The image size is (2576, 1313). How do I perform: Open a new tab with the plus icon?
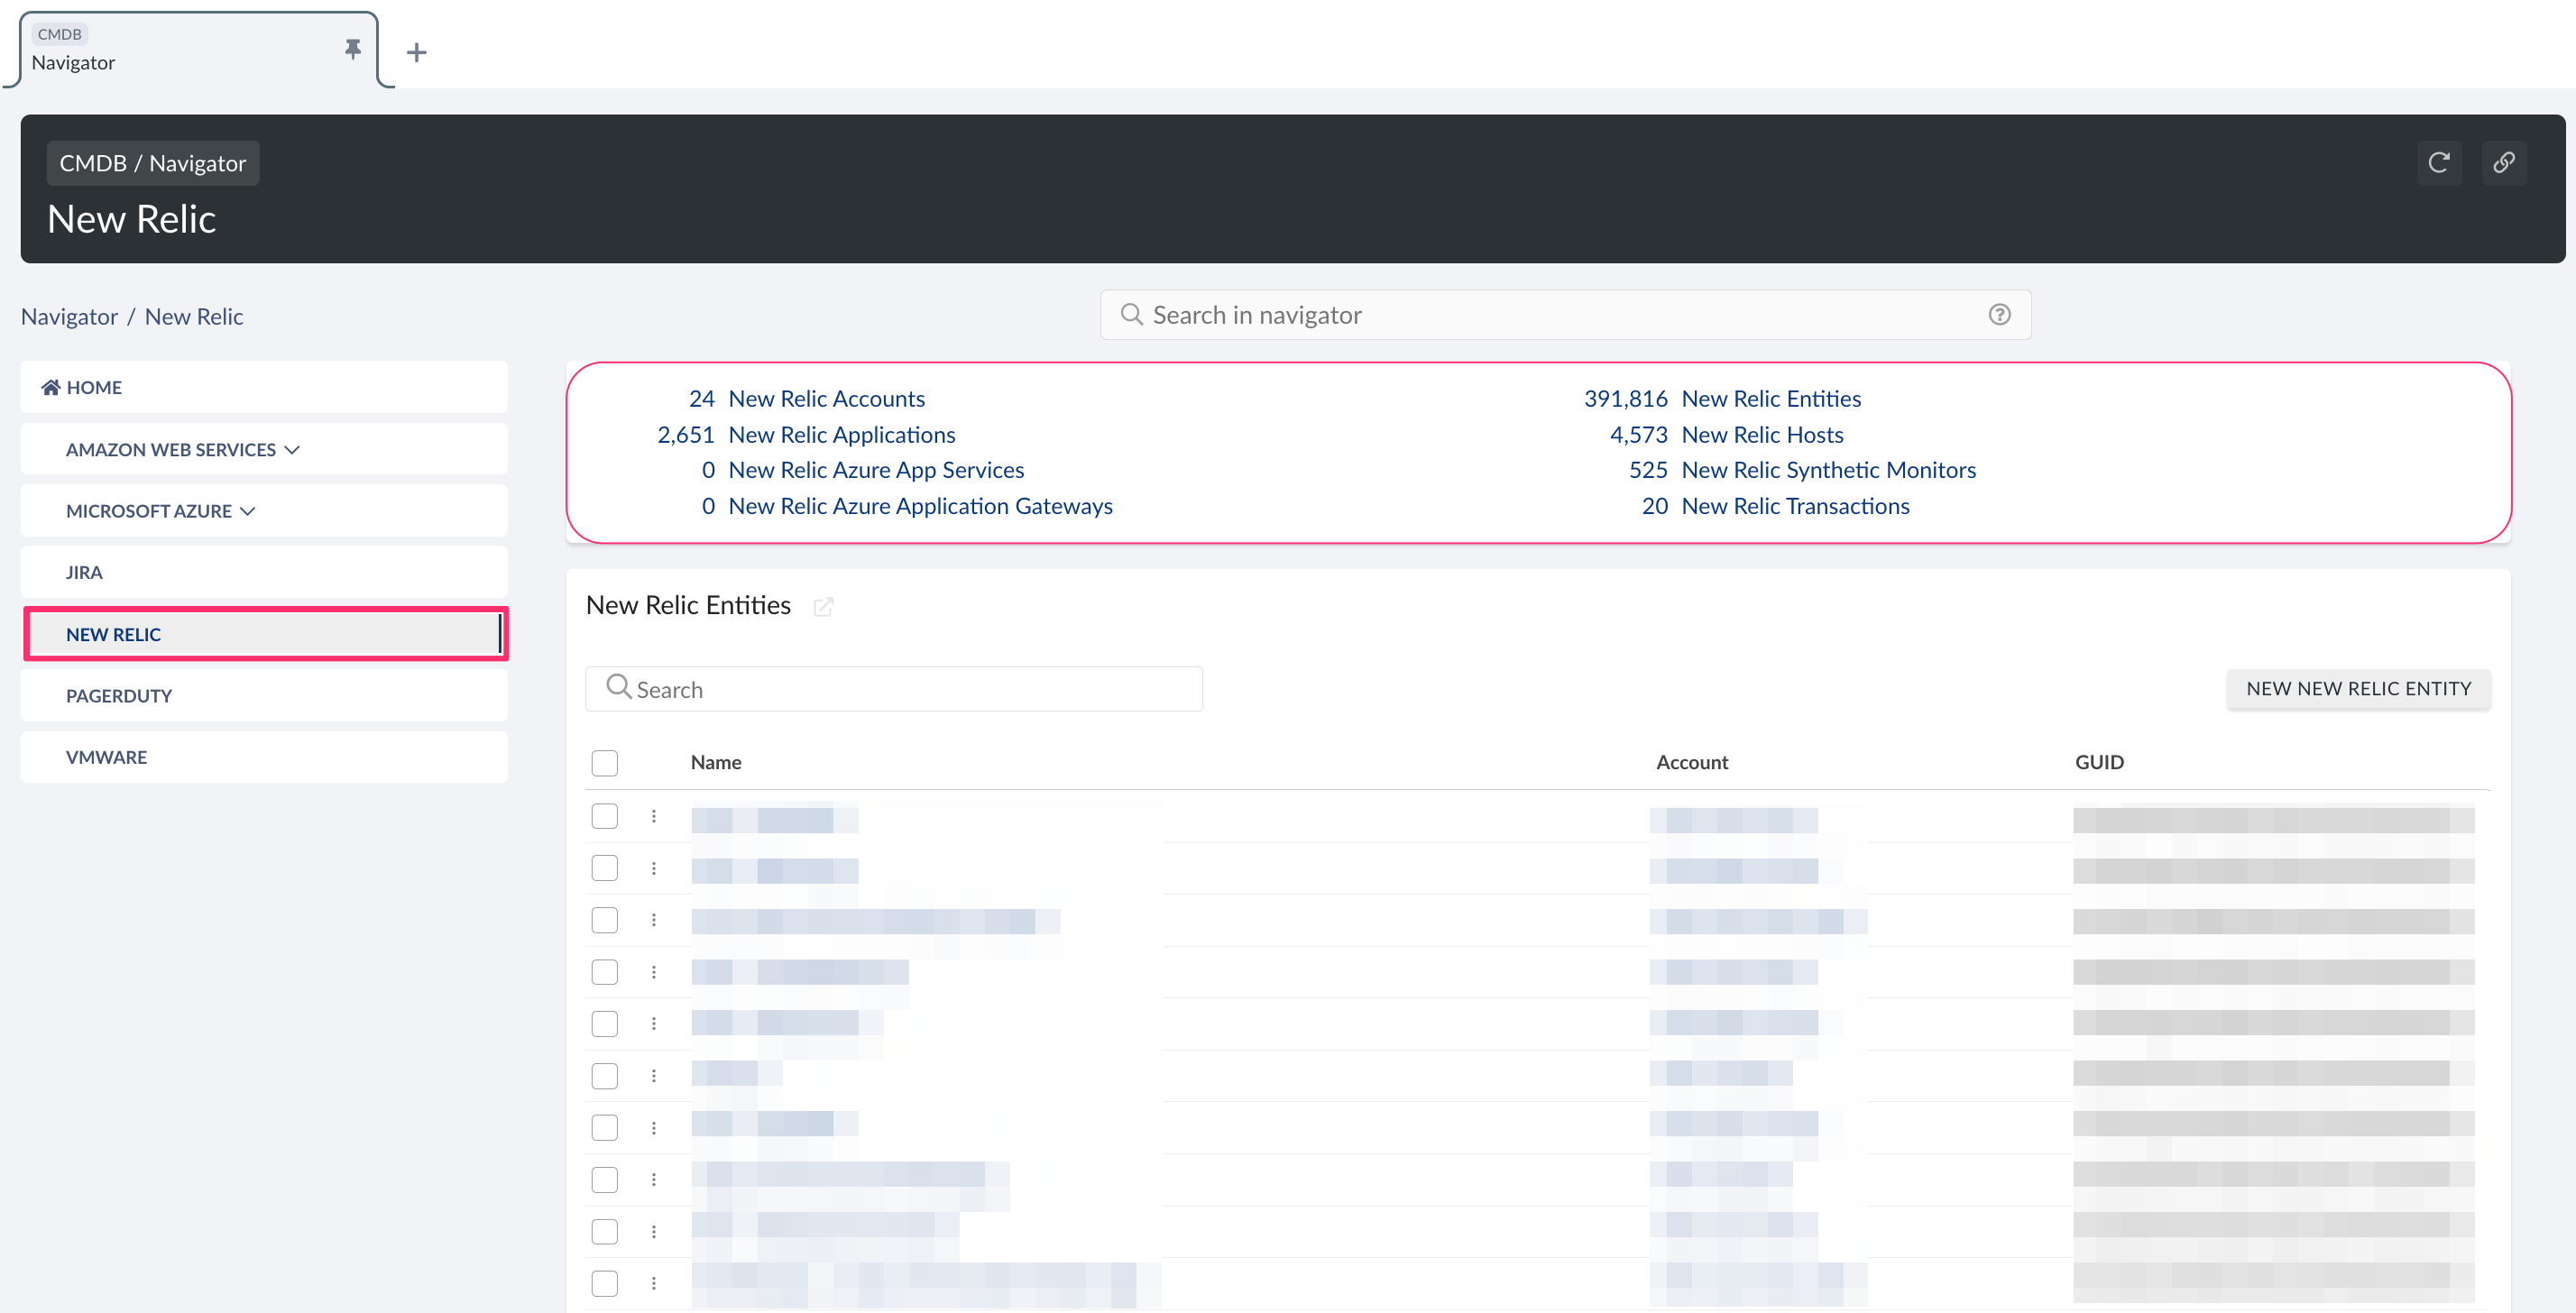(416, 52)
